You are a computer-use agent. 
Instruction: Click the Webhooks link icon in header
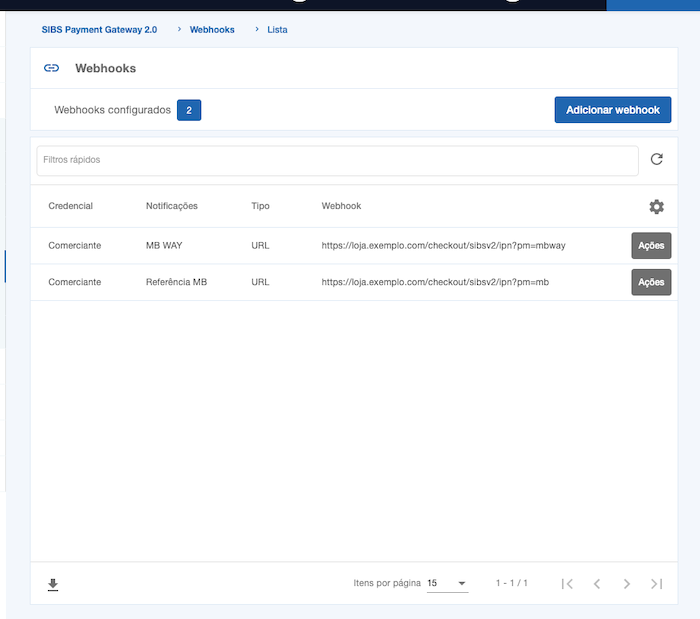(x=51, y=68)
